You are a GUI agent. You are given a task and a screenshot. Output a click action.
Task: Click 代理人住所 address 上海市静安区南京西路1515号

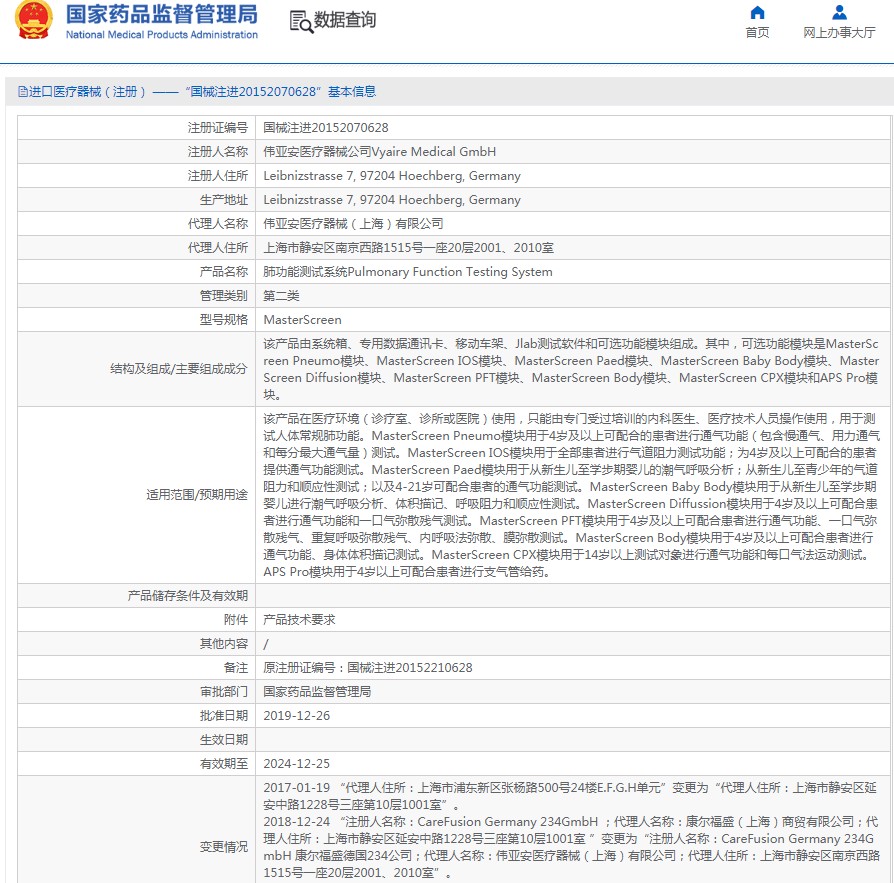[408, 247]
